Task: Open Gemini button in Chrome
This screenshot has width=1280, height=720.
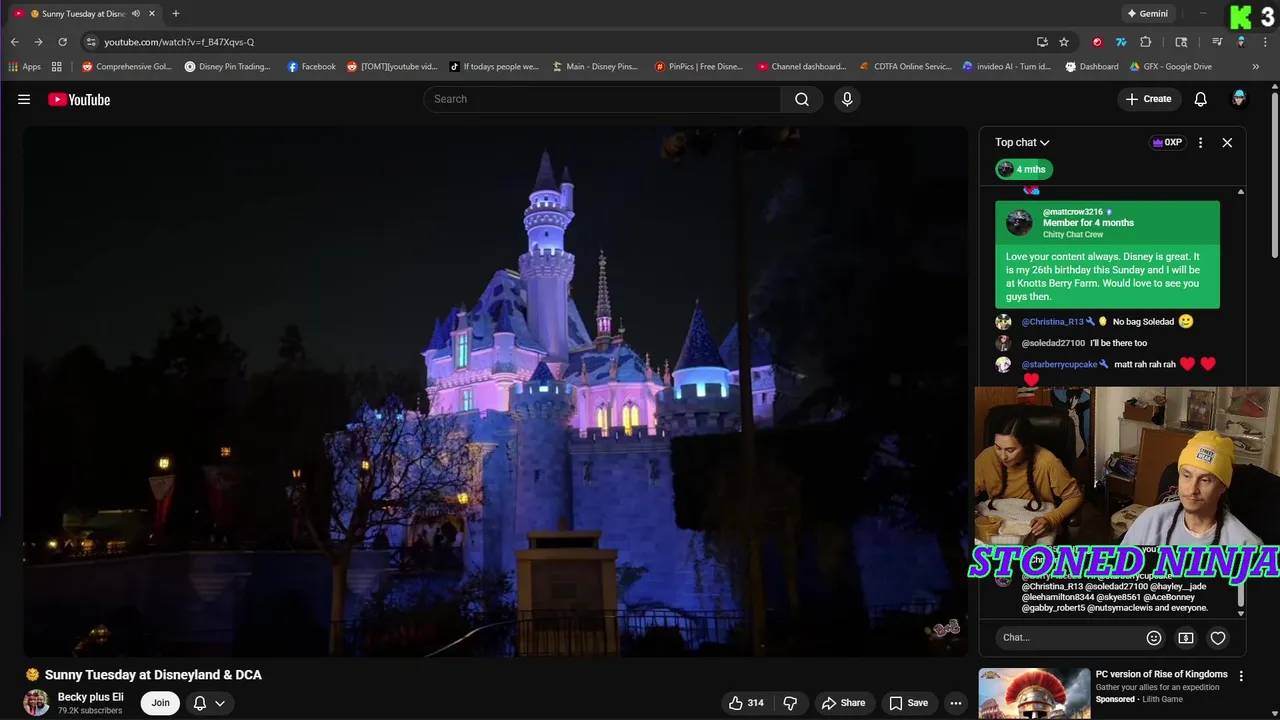Action: point(1147,14)
